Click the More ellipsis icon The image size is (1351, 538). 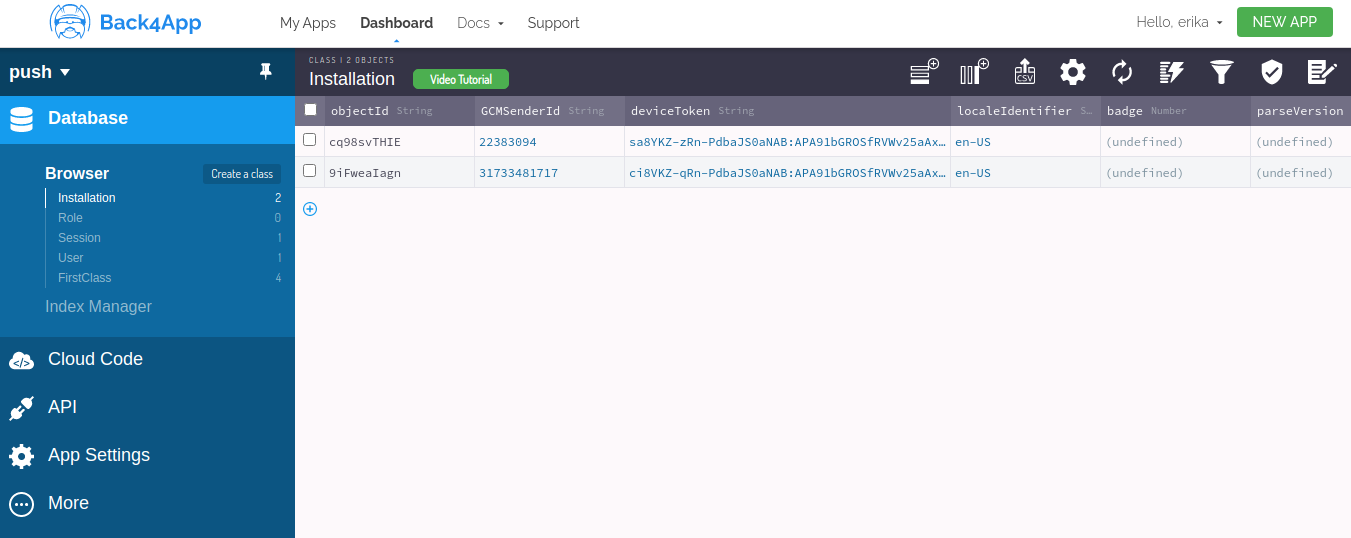[21, 504]
